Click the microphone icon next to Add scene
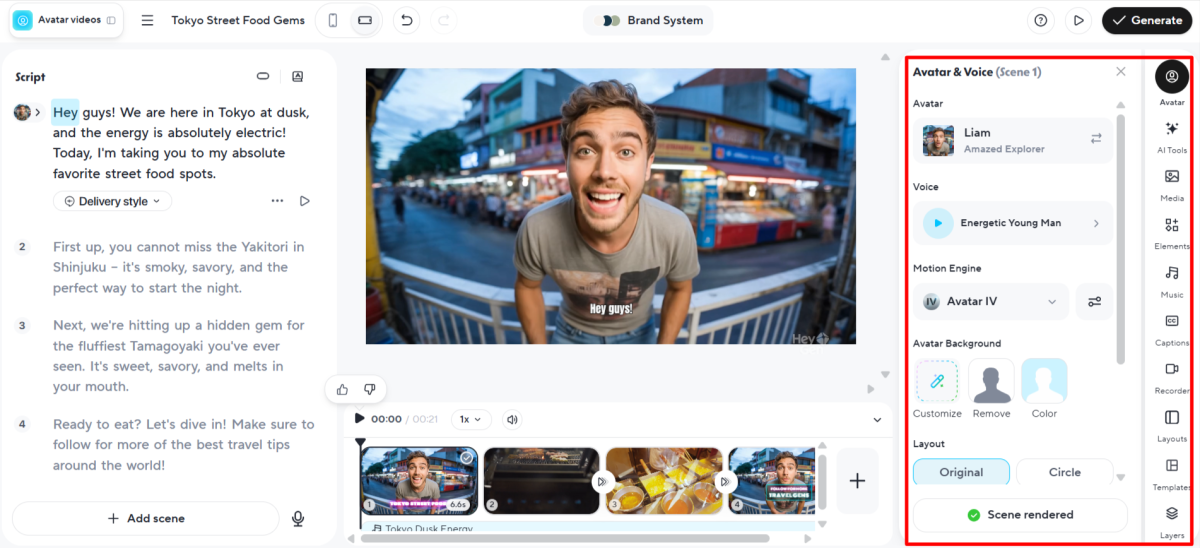1200x548 pixels. coord(298,518)
